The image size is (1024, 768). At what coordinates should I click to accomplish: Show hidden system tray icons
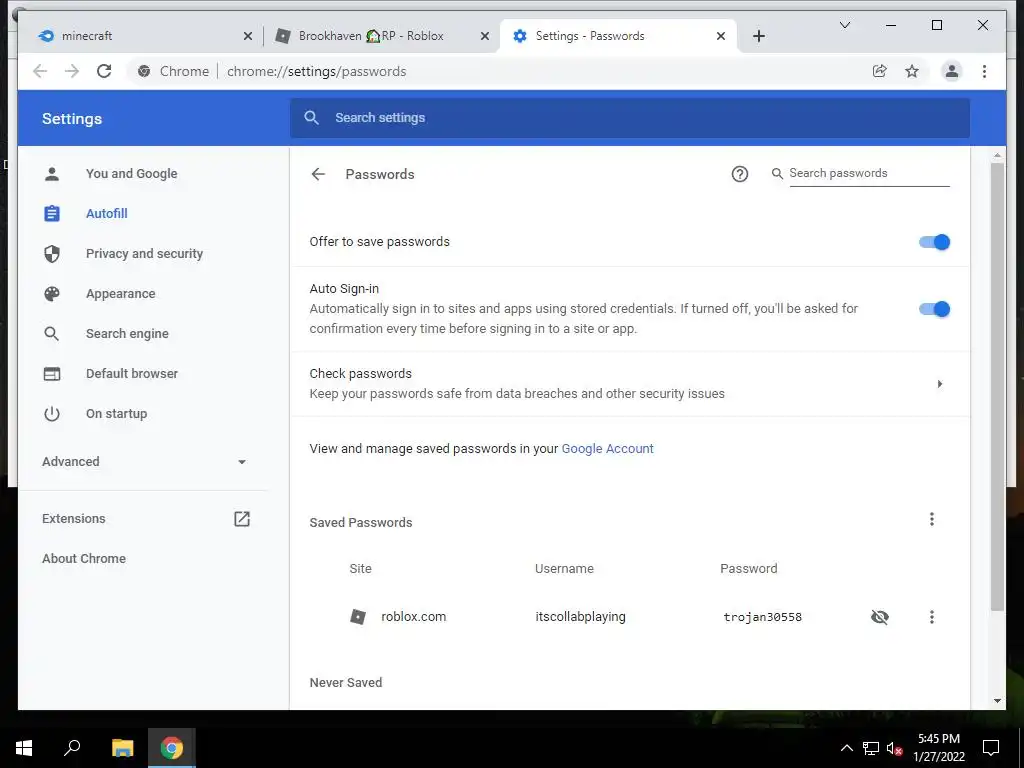pyautogui.click(x=846, y=748)
